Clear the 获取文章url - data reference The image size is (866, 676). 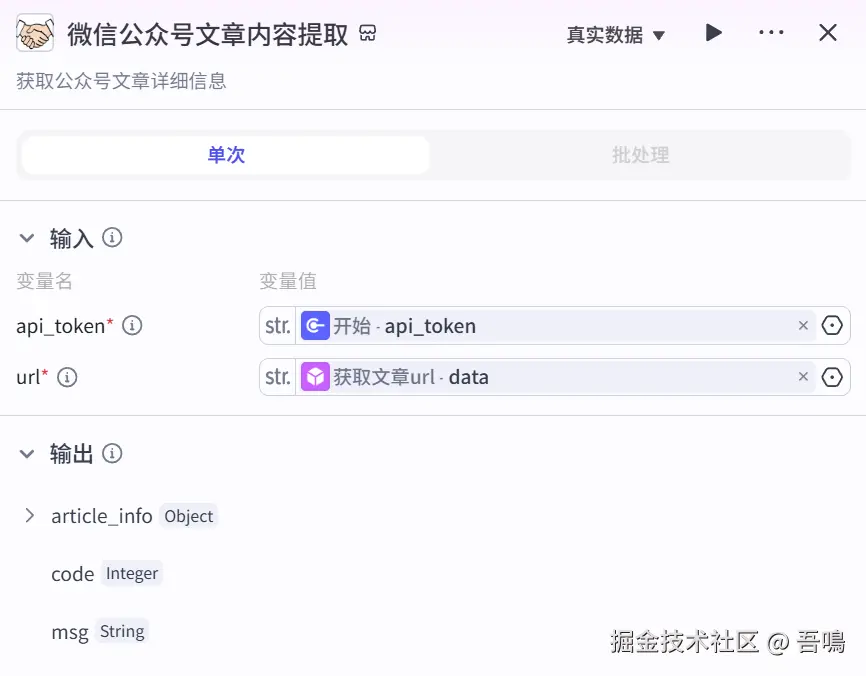pos(803,377)
